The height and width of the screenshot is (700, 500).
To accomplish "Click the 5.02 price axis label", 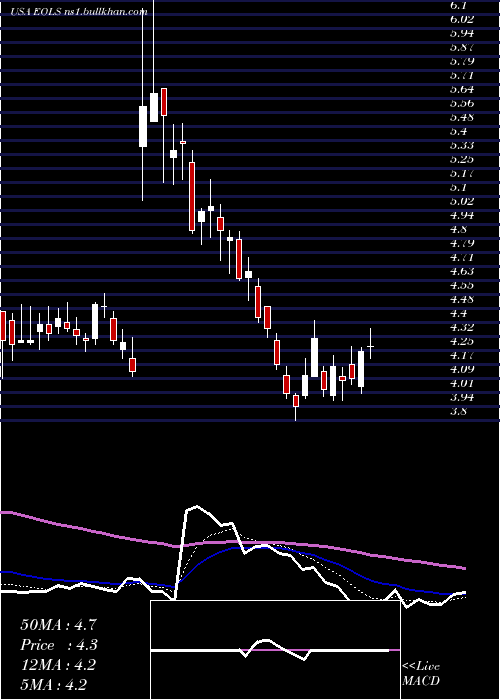I will pyautogui.click(x=462, y=201).
